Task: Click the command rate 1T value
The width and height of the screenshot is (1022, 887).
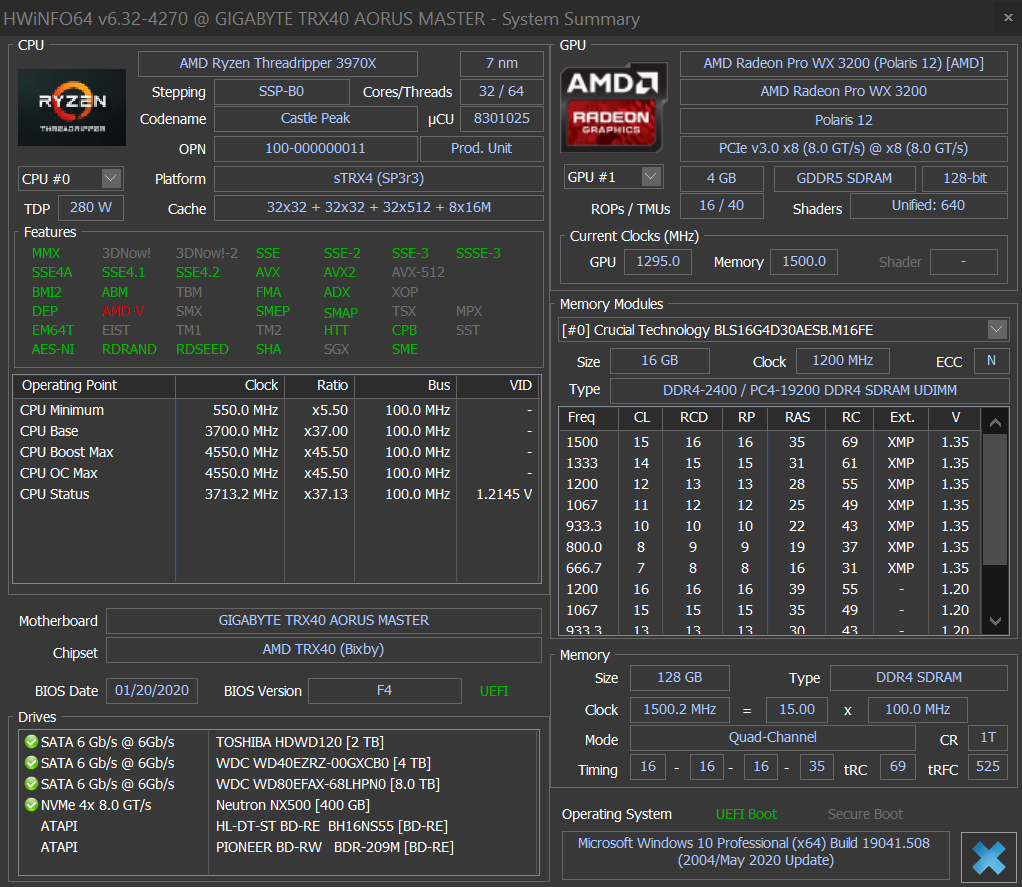Action: point(988,738)
